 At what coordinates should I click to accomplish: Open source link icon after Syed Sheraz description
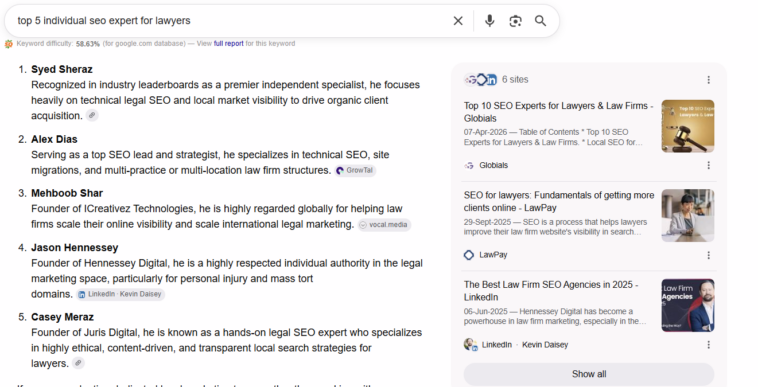(x=92, y=115)
